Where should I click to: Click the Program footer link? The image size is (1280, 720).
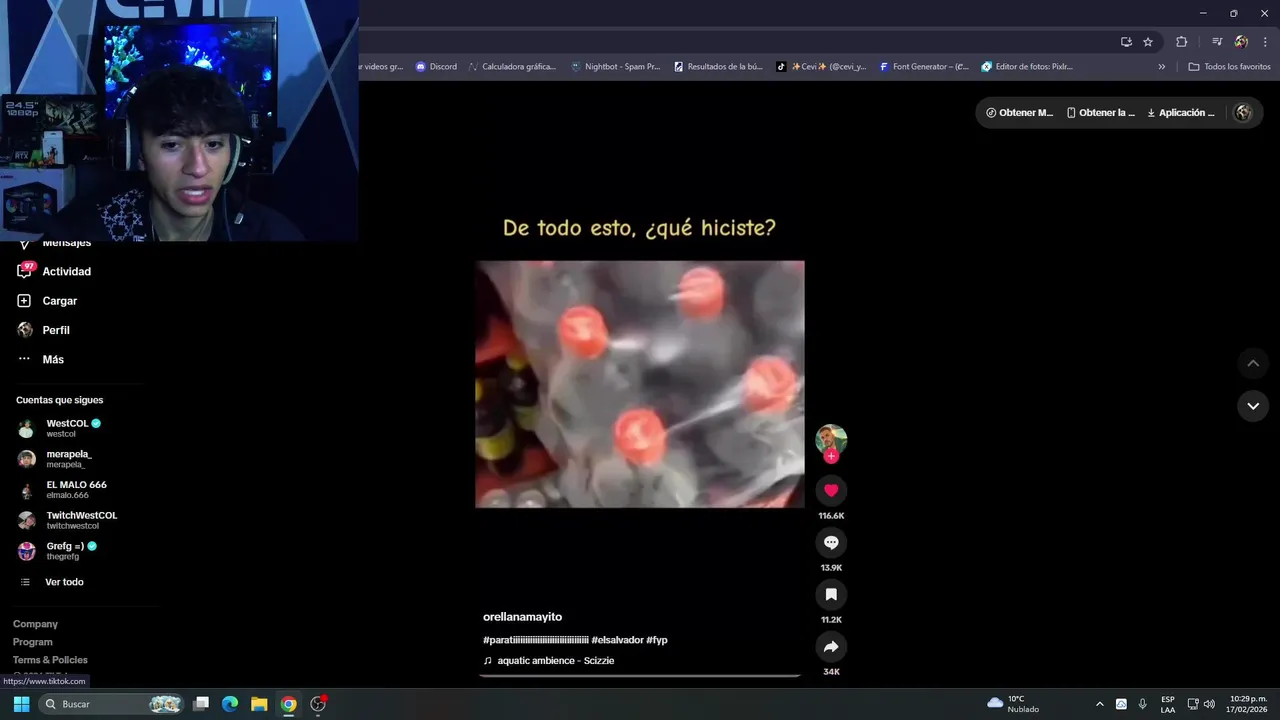coord(33,642)
